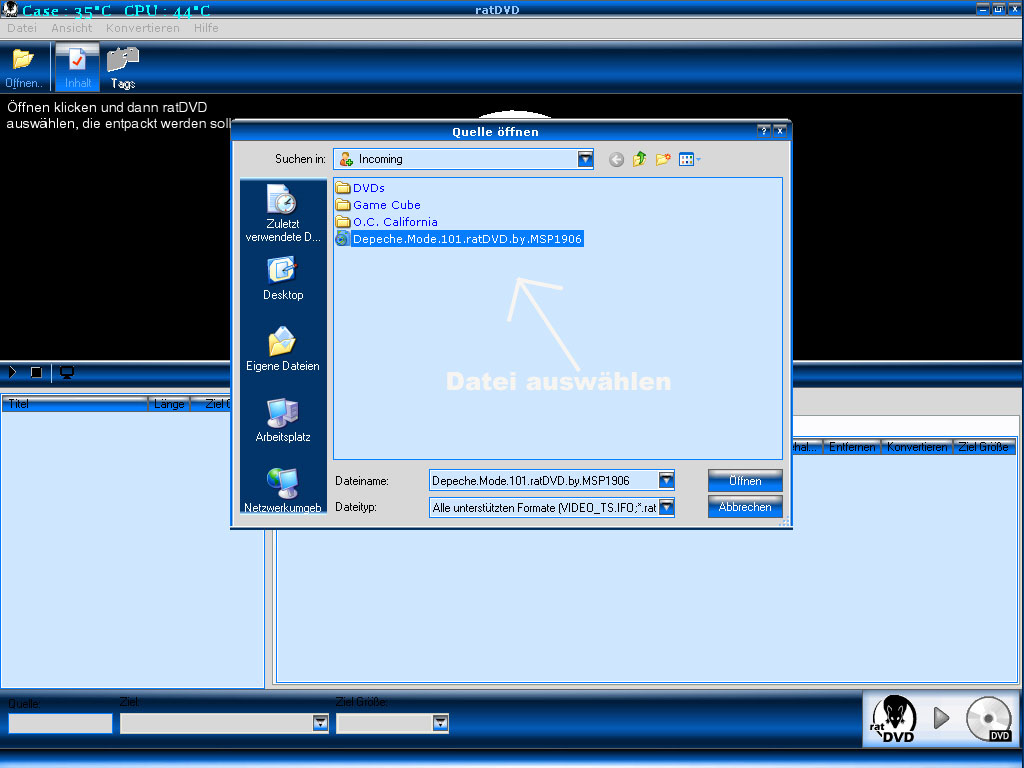The height and width of the screenshot is (768, 1024).
Task: Open the Ansicht menu
Action: [72, 28]
